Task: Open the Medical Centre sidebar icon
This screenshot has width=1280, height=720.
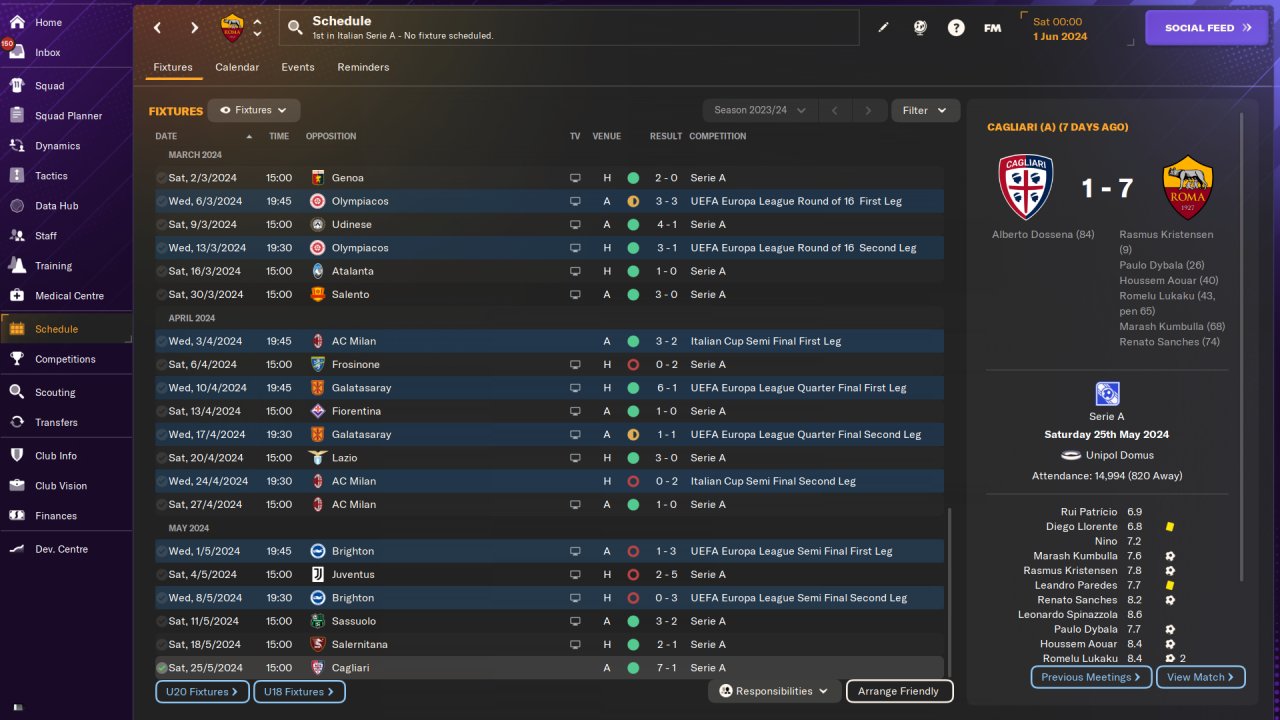Action: (x=16, y=296)
